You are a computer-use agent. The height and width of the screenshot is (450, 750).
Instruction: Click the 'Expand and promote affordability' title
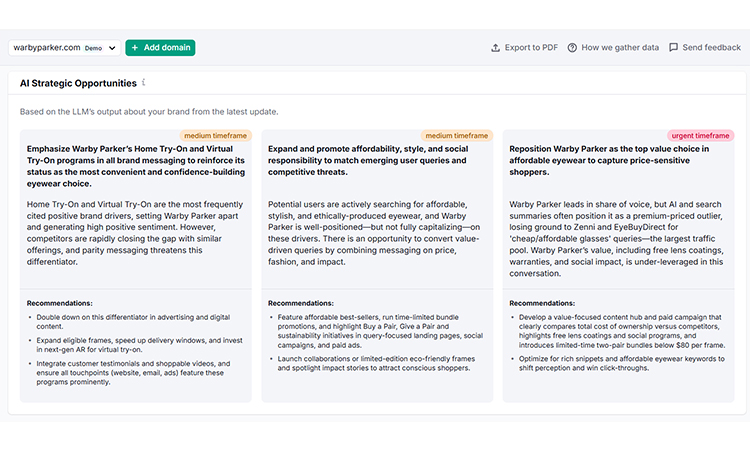pyautogui.click(x=368, y=161)
